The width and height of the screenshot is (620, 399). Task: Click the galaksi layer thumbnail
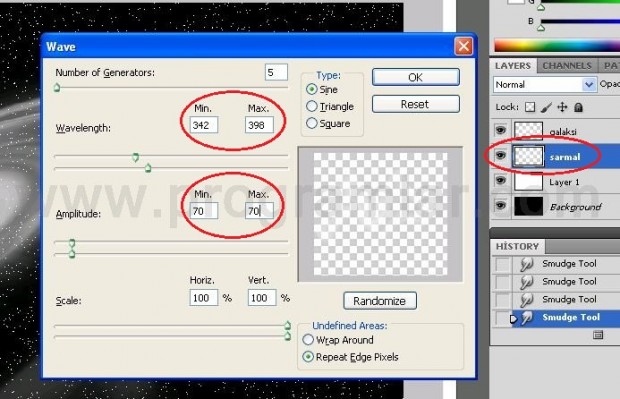coord(528,131)
